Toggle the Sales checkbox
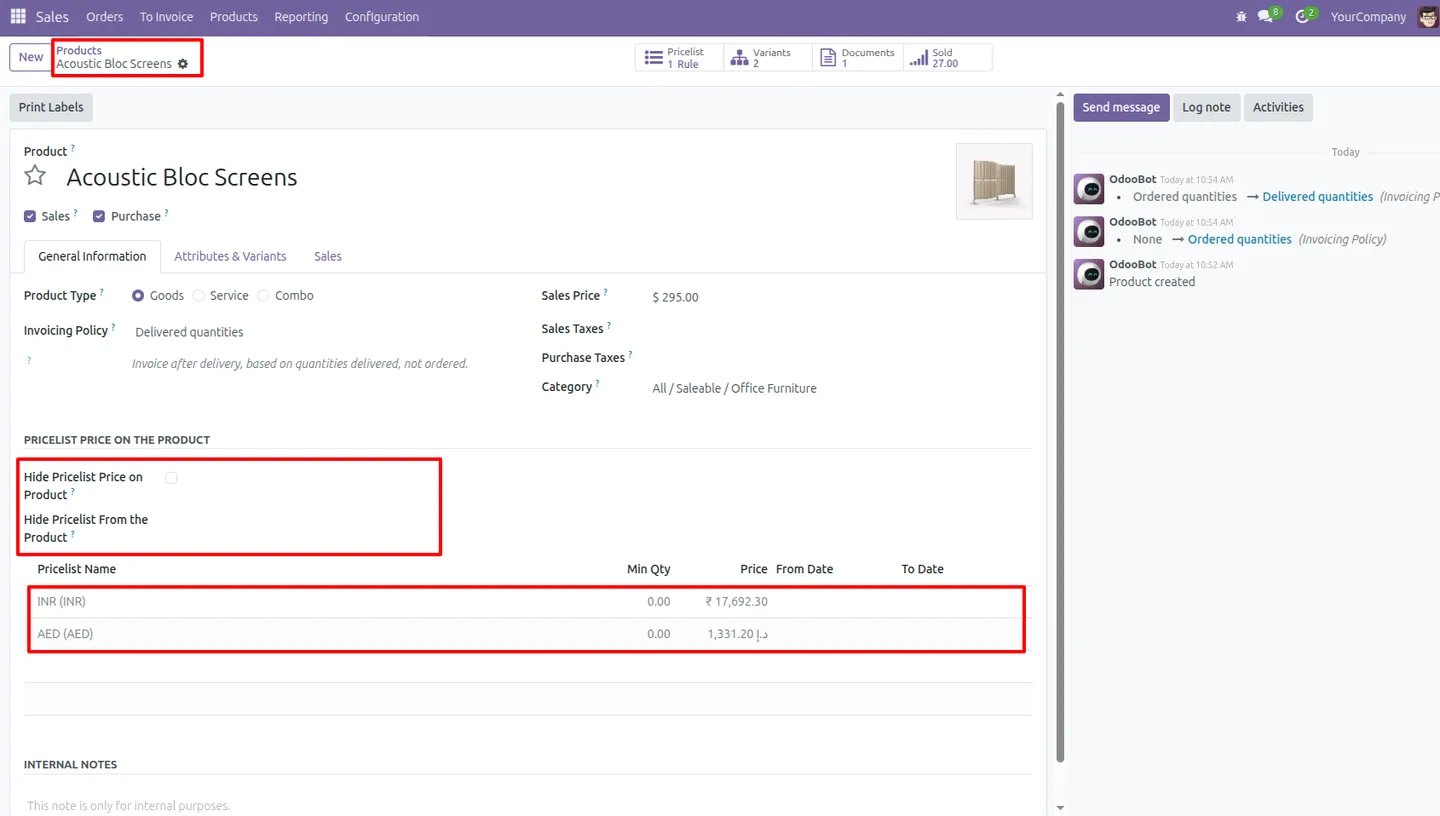Viewport: 1440px width, 816px height. point(30,216)
